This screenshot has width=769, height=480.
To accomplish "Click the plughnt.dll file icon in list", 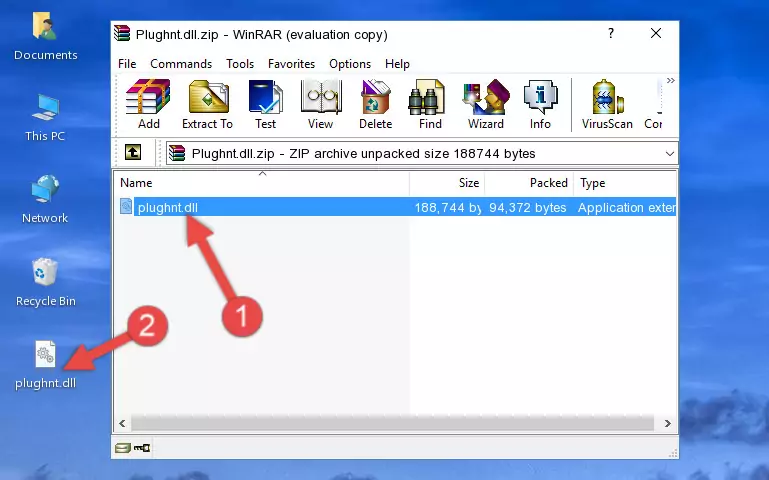I will tap(126, 206).
